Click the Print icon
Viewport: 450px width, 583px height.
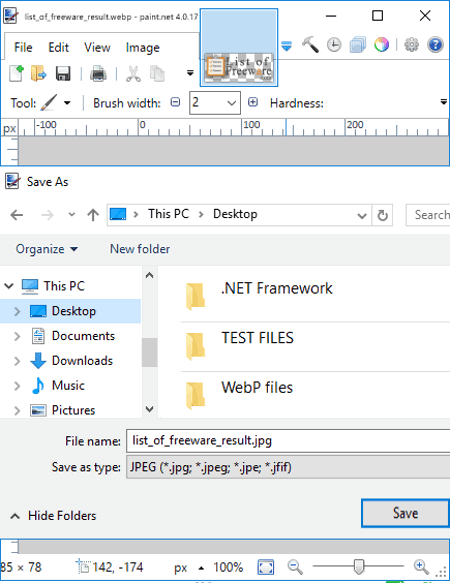point(98,74)
